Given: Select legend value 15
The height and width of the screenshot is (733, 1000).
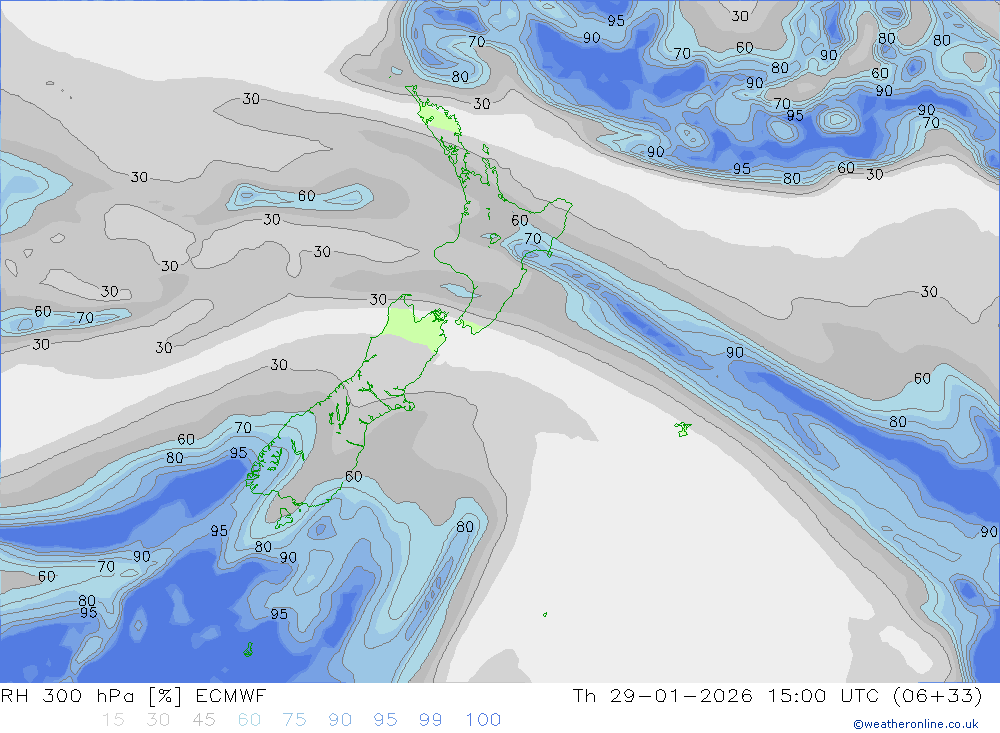Looking at the screenshot, I should pyautogui.click(x=113, y=720).
